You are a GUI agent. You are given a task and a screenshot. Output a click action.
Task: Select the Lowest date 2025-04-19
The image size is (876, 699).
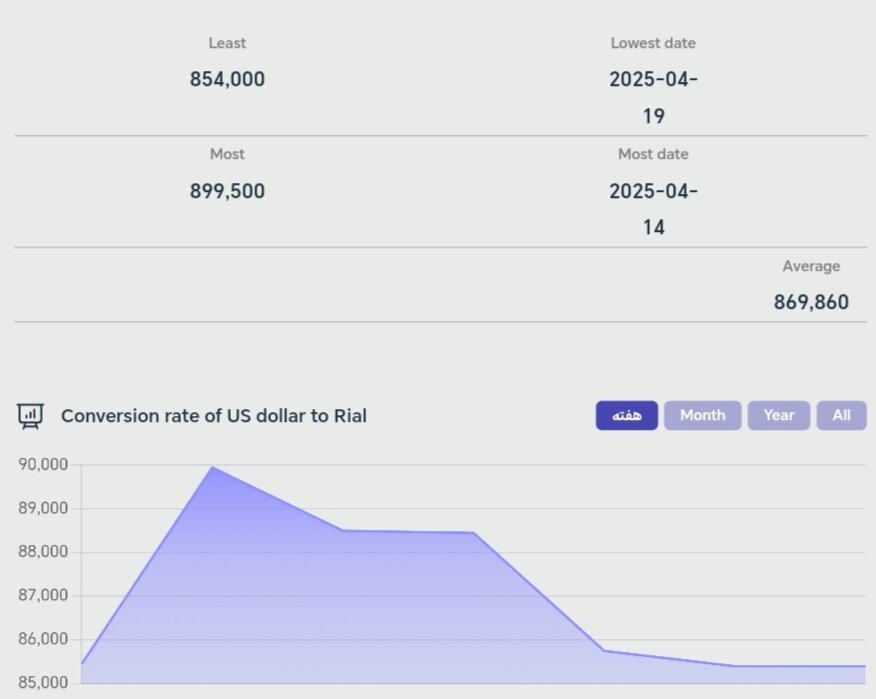653,97
